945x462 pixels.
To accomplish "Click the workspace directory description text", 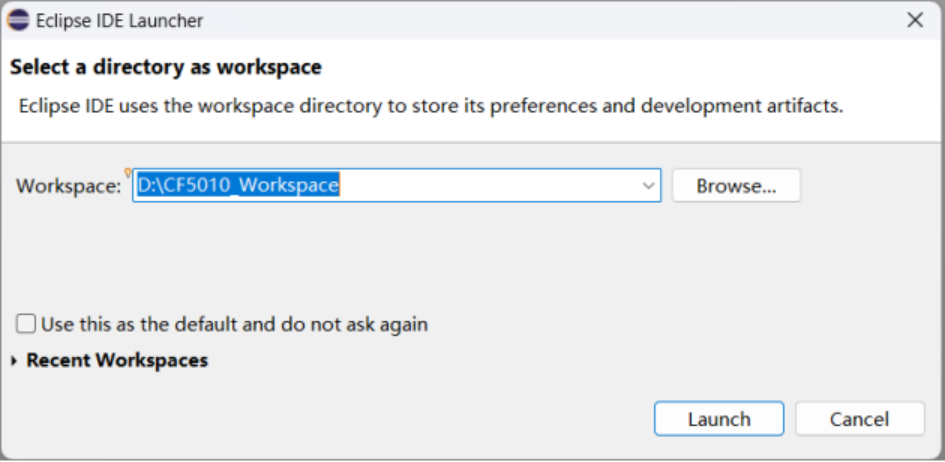I will pos(431,105).
